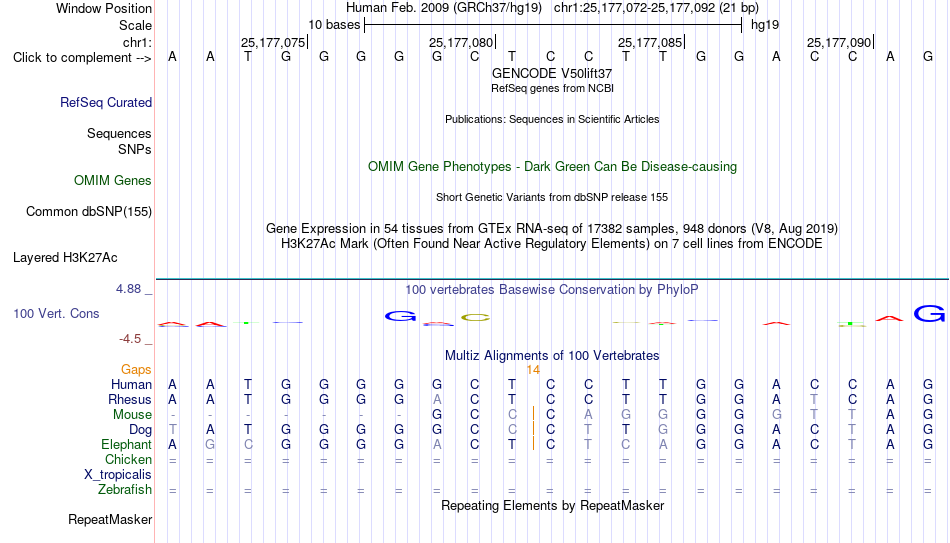Viewport: 950px width, 543px height.
Task: Open the OMIM Genes track label
Action: click(x=113, y=181)
